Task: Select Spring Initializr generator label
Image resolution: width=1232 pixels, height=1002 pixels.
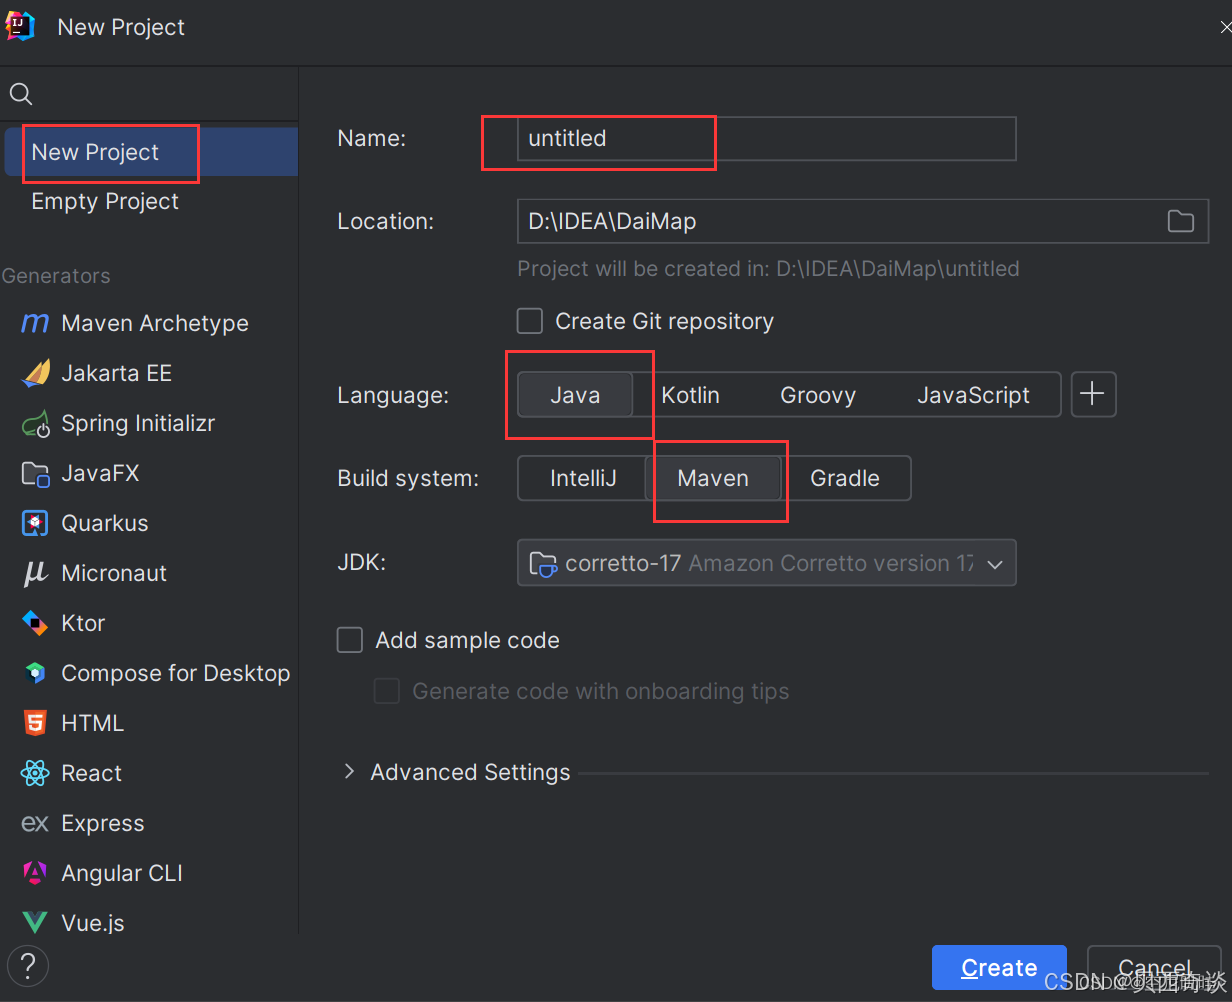Action: click(138, 423)
